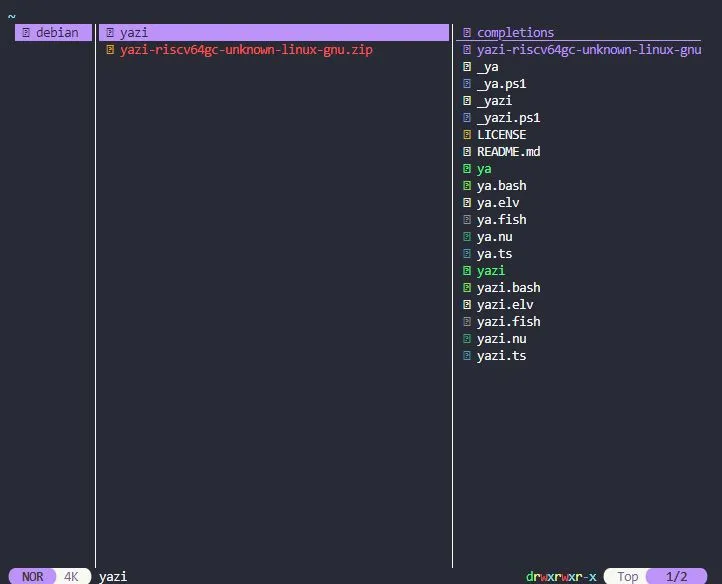Viewport: 722px width, 584px height.
Task: Click the PowerShell icon next to _yazi.ps1
Action: tap(466, 118)
